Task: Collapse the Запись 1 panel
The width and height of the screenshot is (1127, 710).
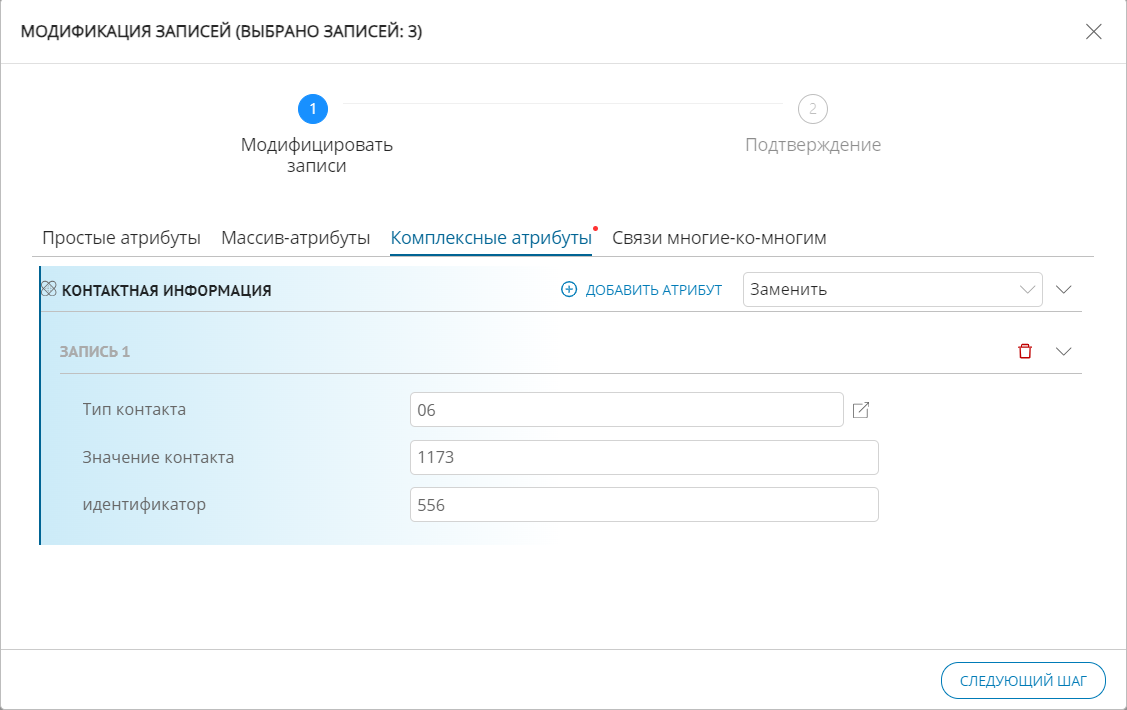Action: 1063,350
